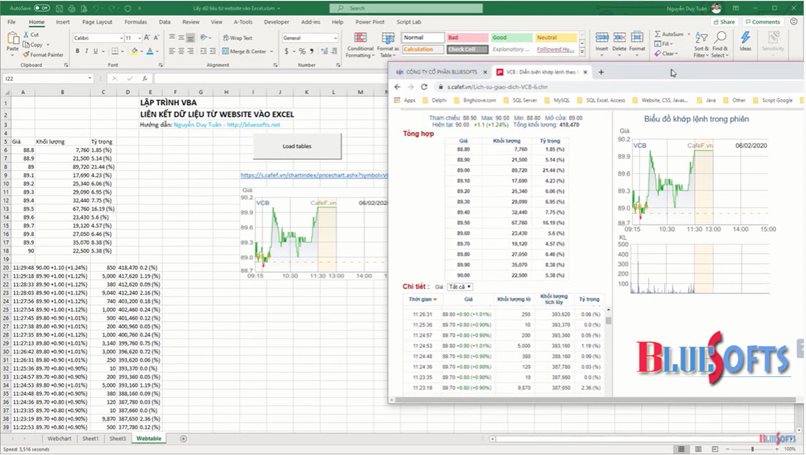Image resolution: width=806 pixels, height=455 pixels.
Task: Open the font name Calibri dropdown
Action: click(121, 38)
